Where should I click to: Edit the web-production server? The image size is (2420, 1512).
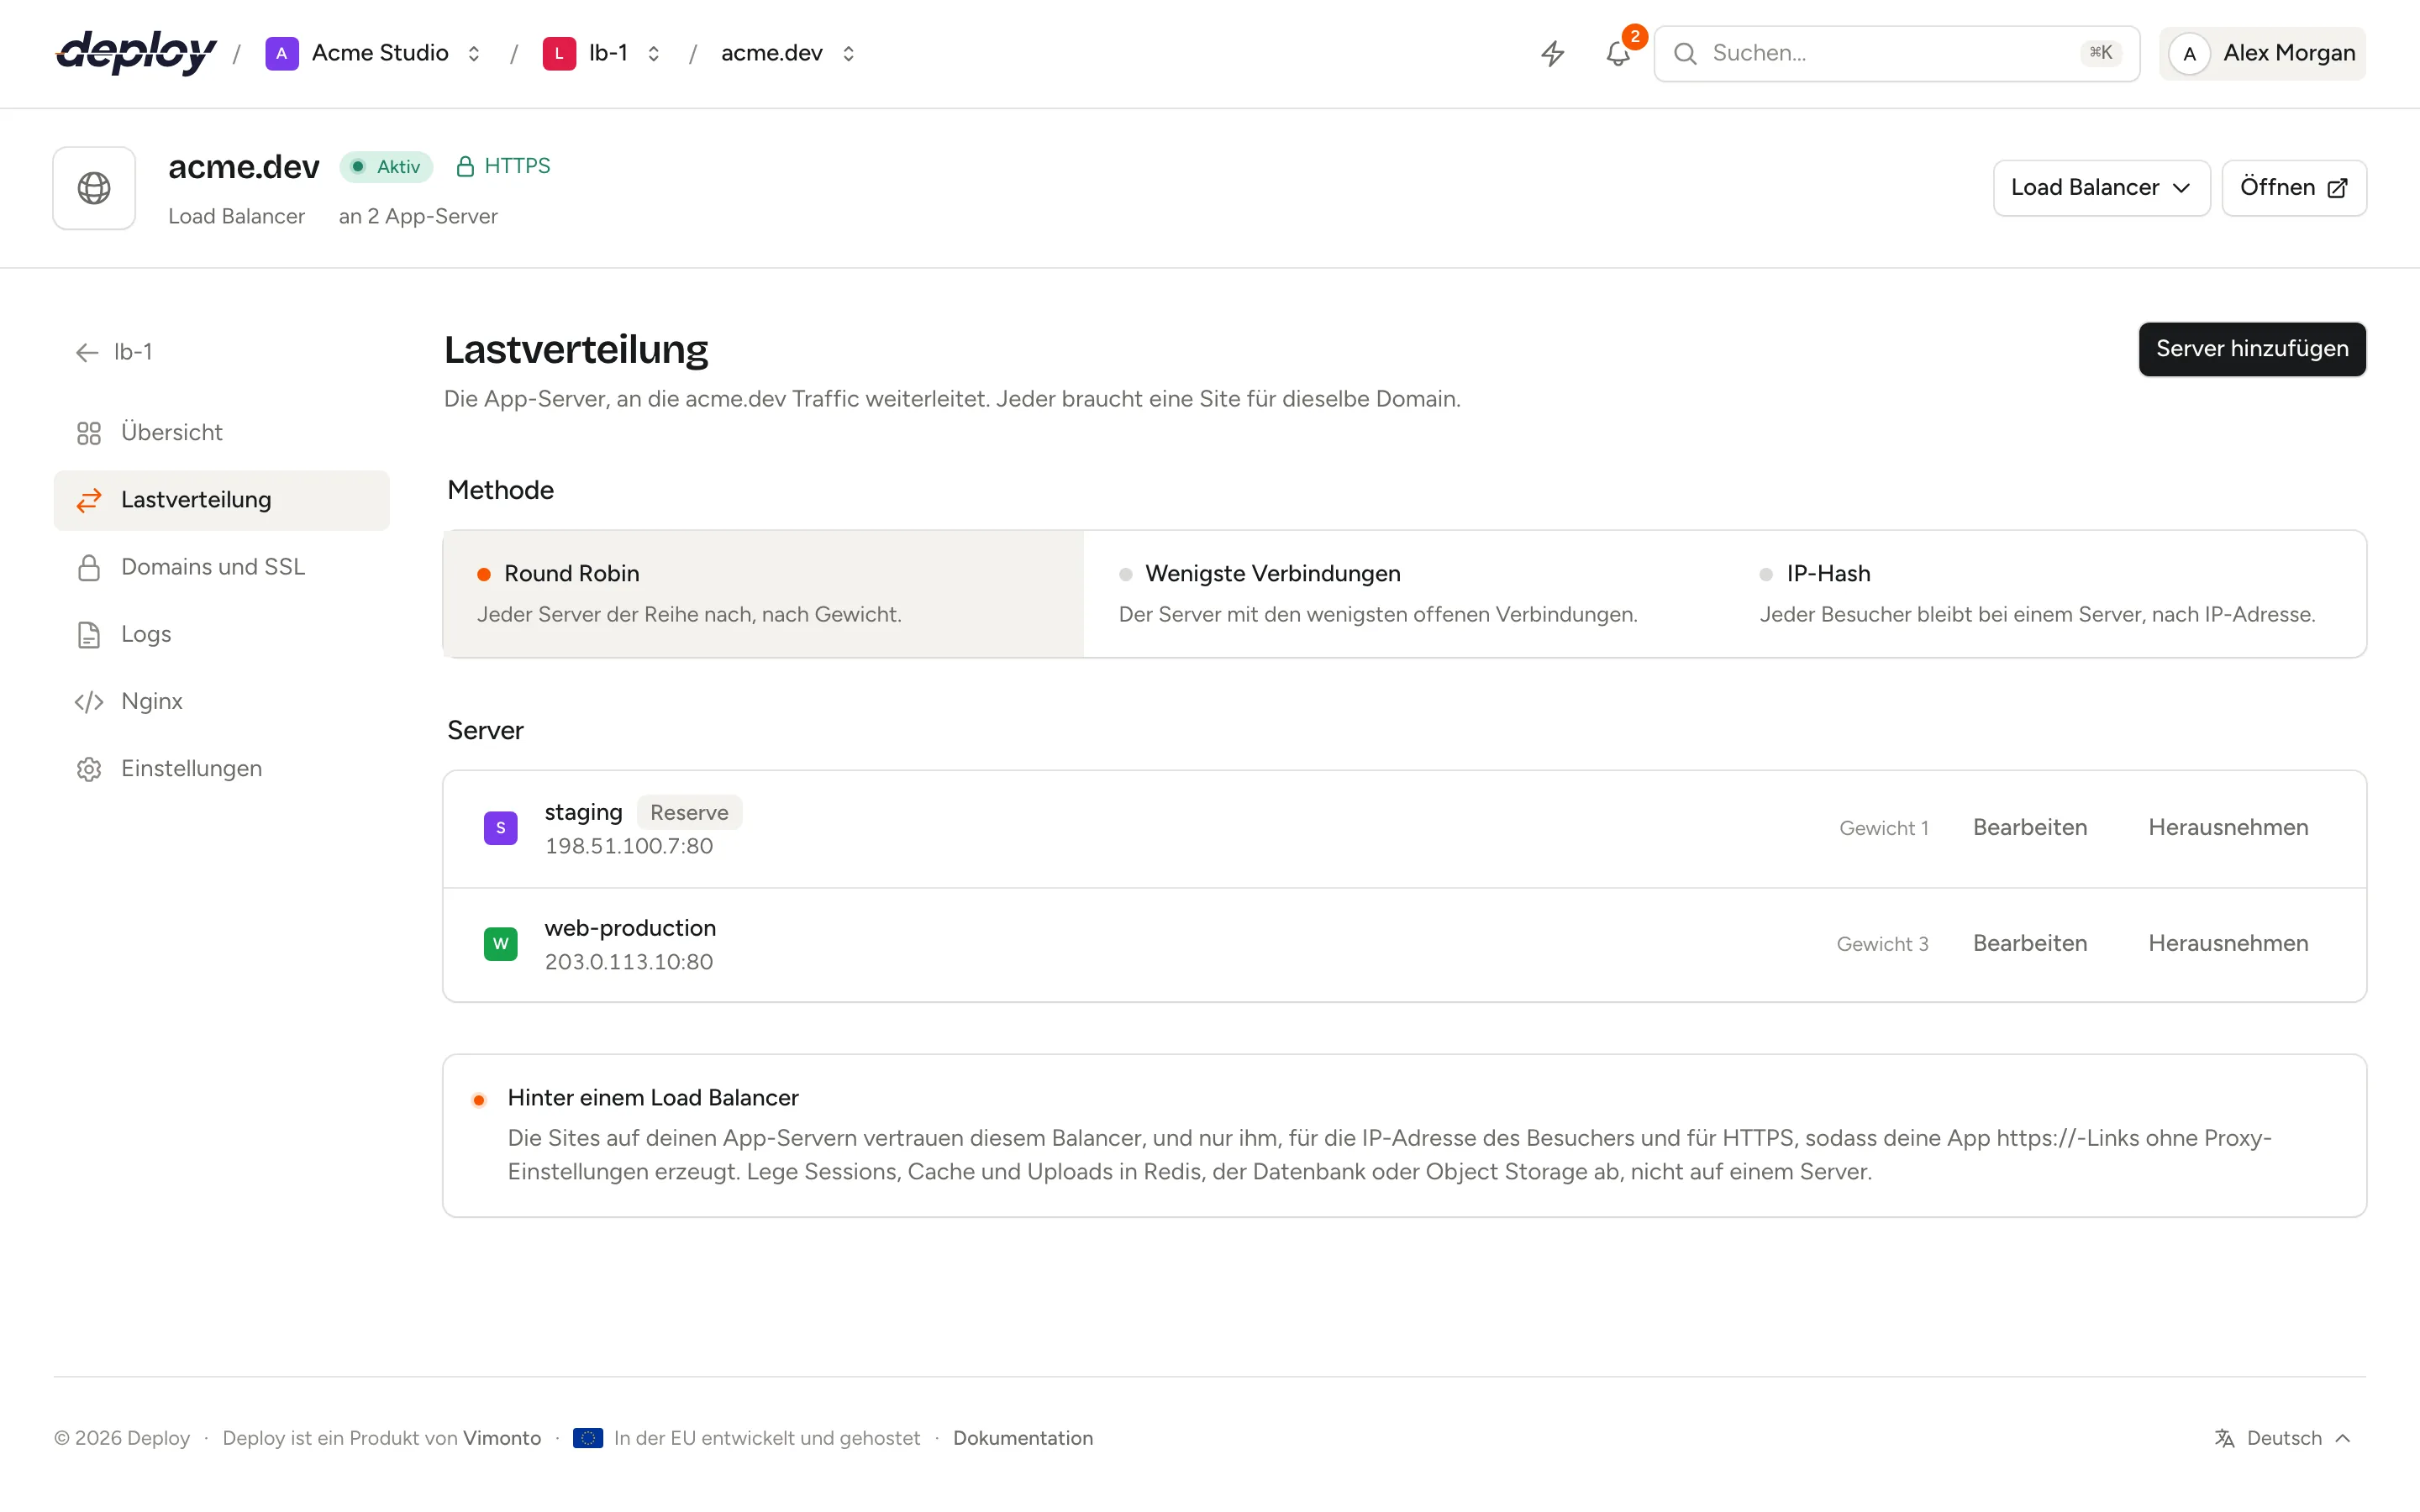coord(2030,944)
